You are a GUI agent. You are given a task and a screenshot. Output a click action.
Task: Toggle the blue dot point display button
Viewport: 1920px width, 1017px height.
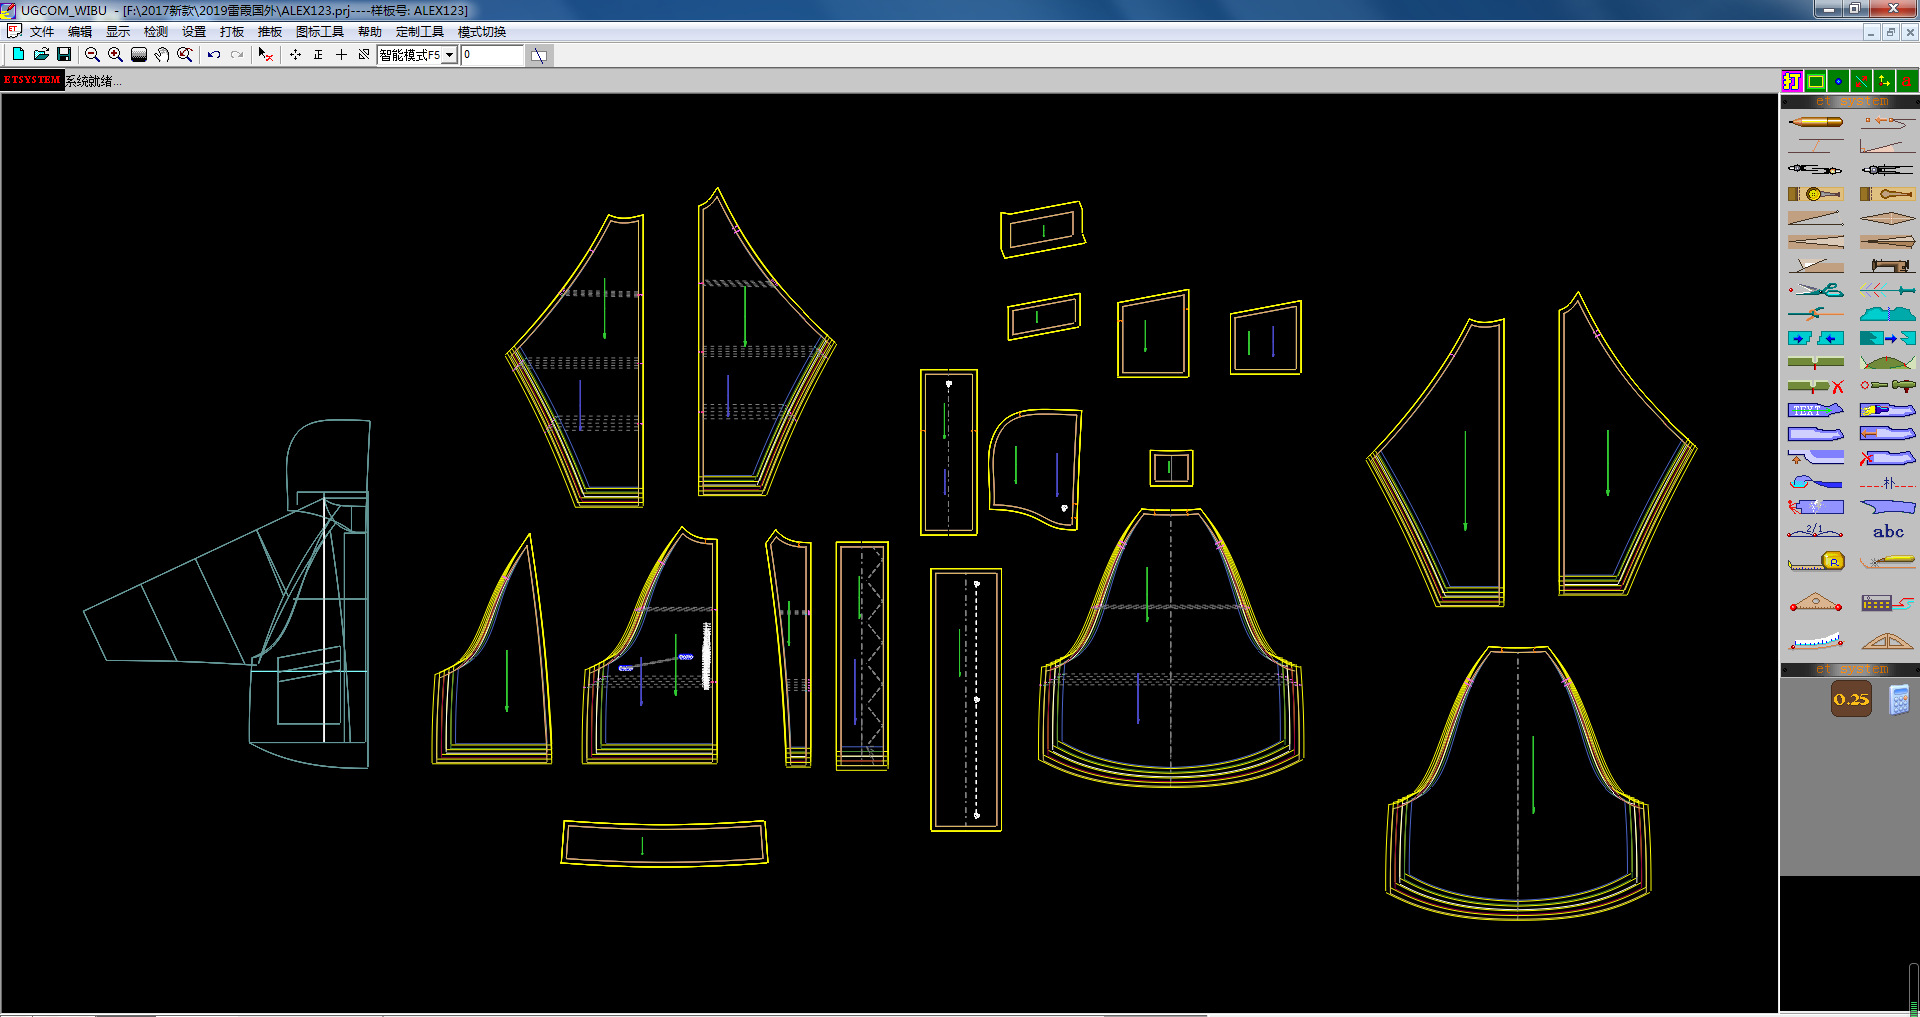click(x=1838, y=81)
